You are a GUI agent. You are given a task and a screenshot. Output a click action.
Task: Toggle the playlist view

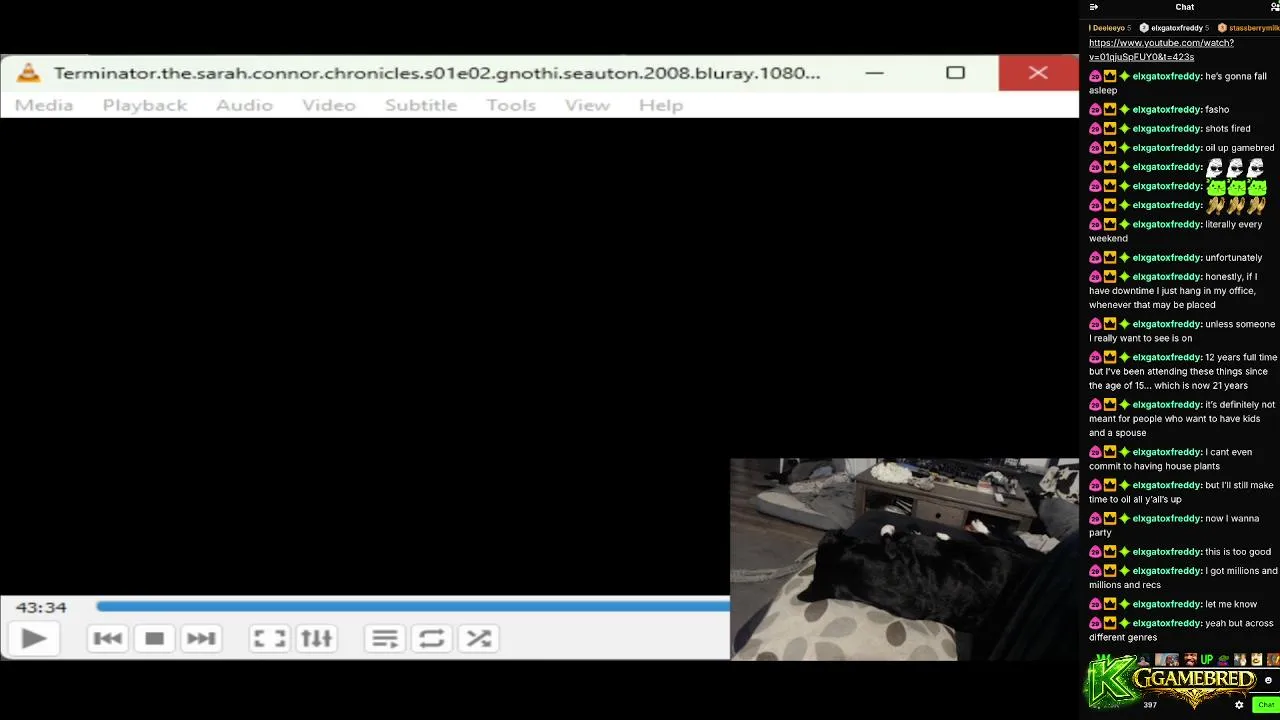(385, 639)
